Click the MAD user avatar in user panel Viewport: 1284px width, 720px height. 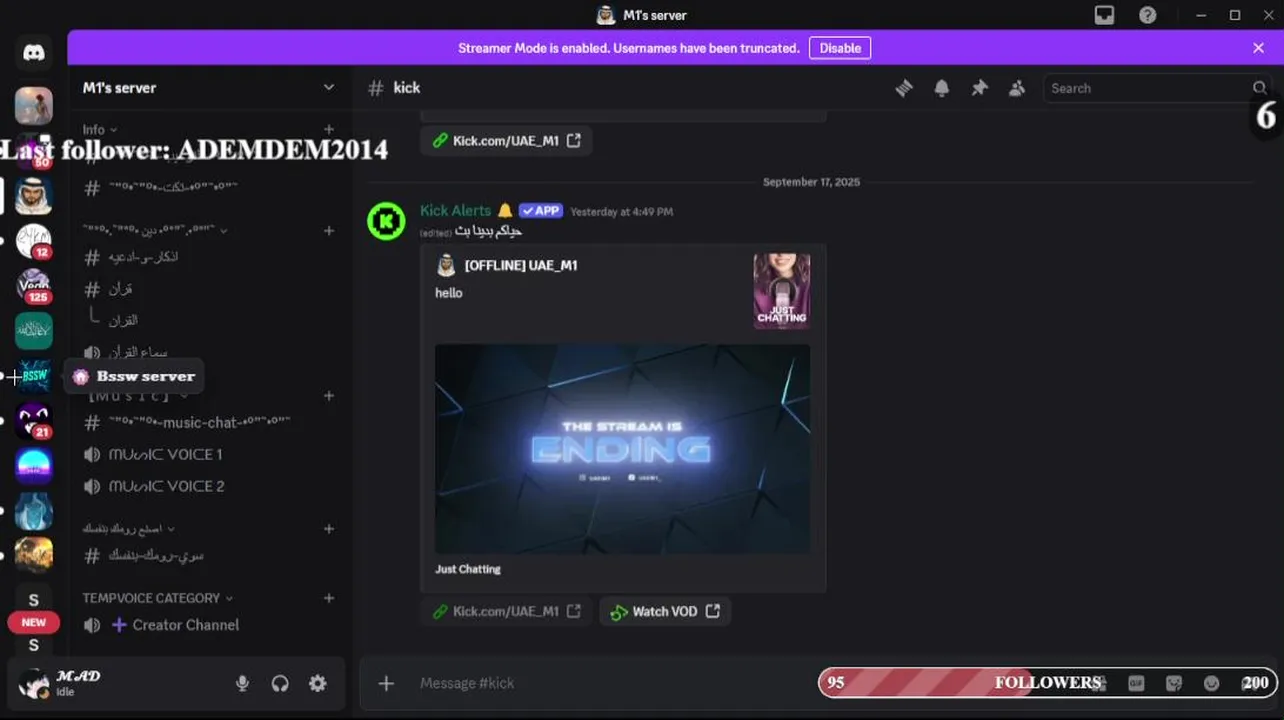point(35,684)
